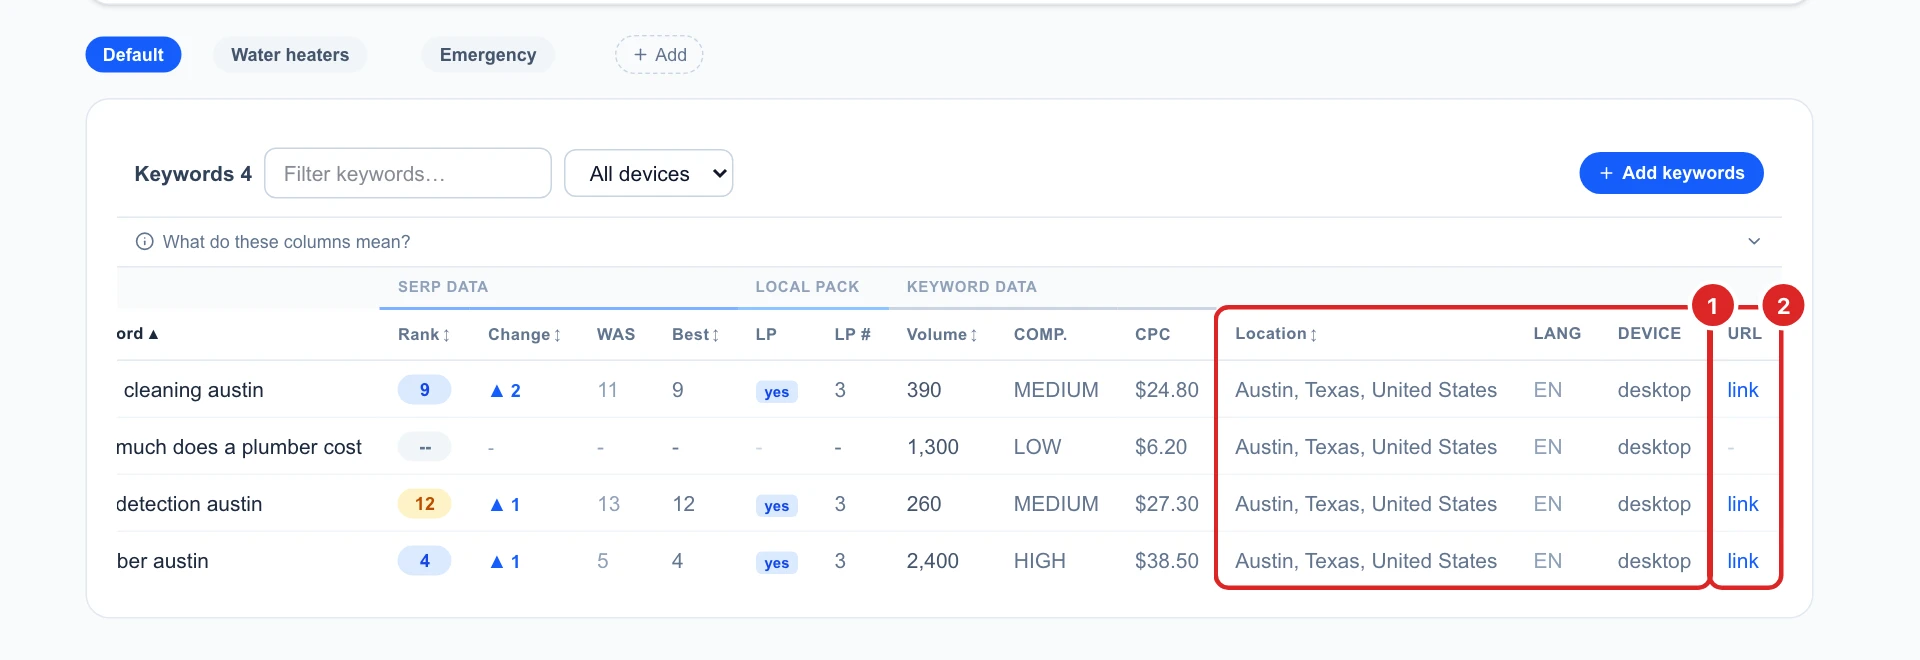Click the volume value 2,400
Screen dimensions: 1920x660
tap(933, 561)
